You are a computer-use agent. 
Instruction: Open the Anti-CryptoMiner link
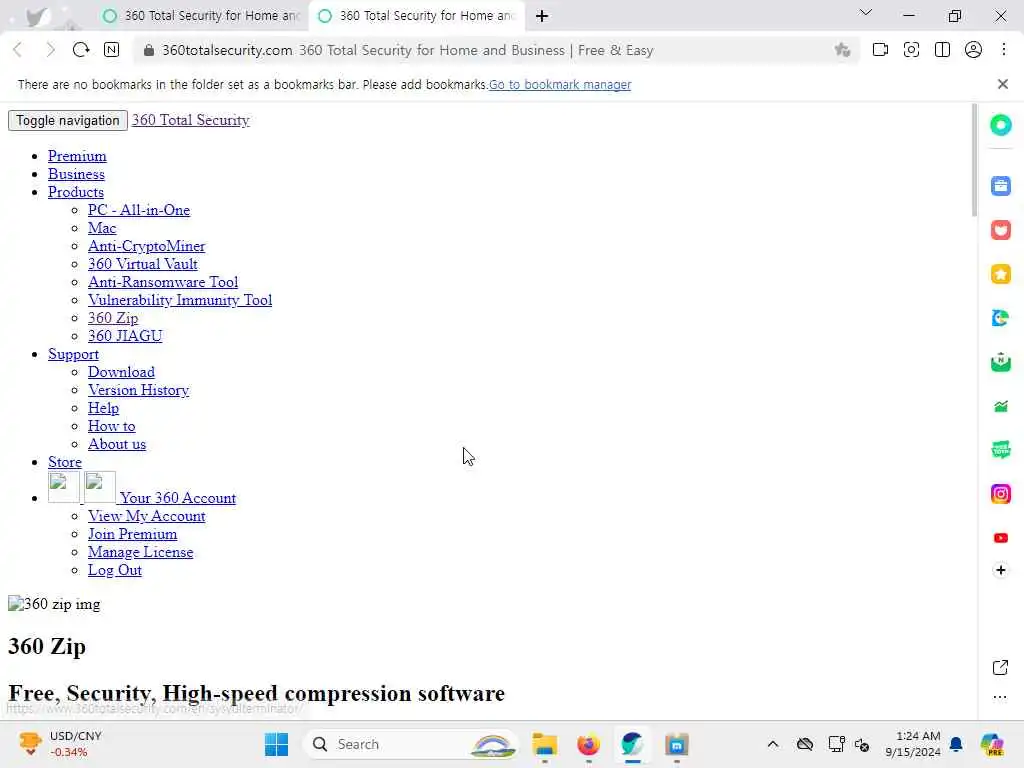[x=146, y=246]
